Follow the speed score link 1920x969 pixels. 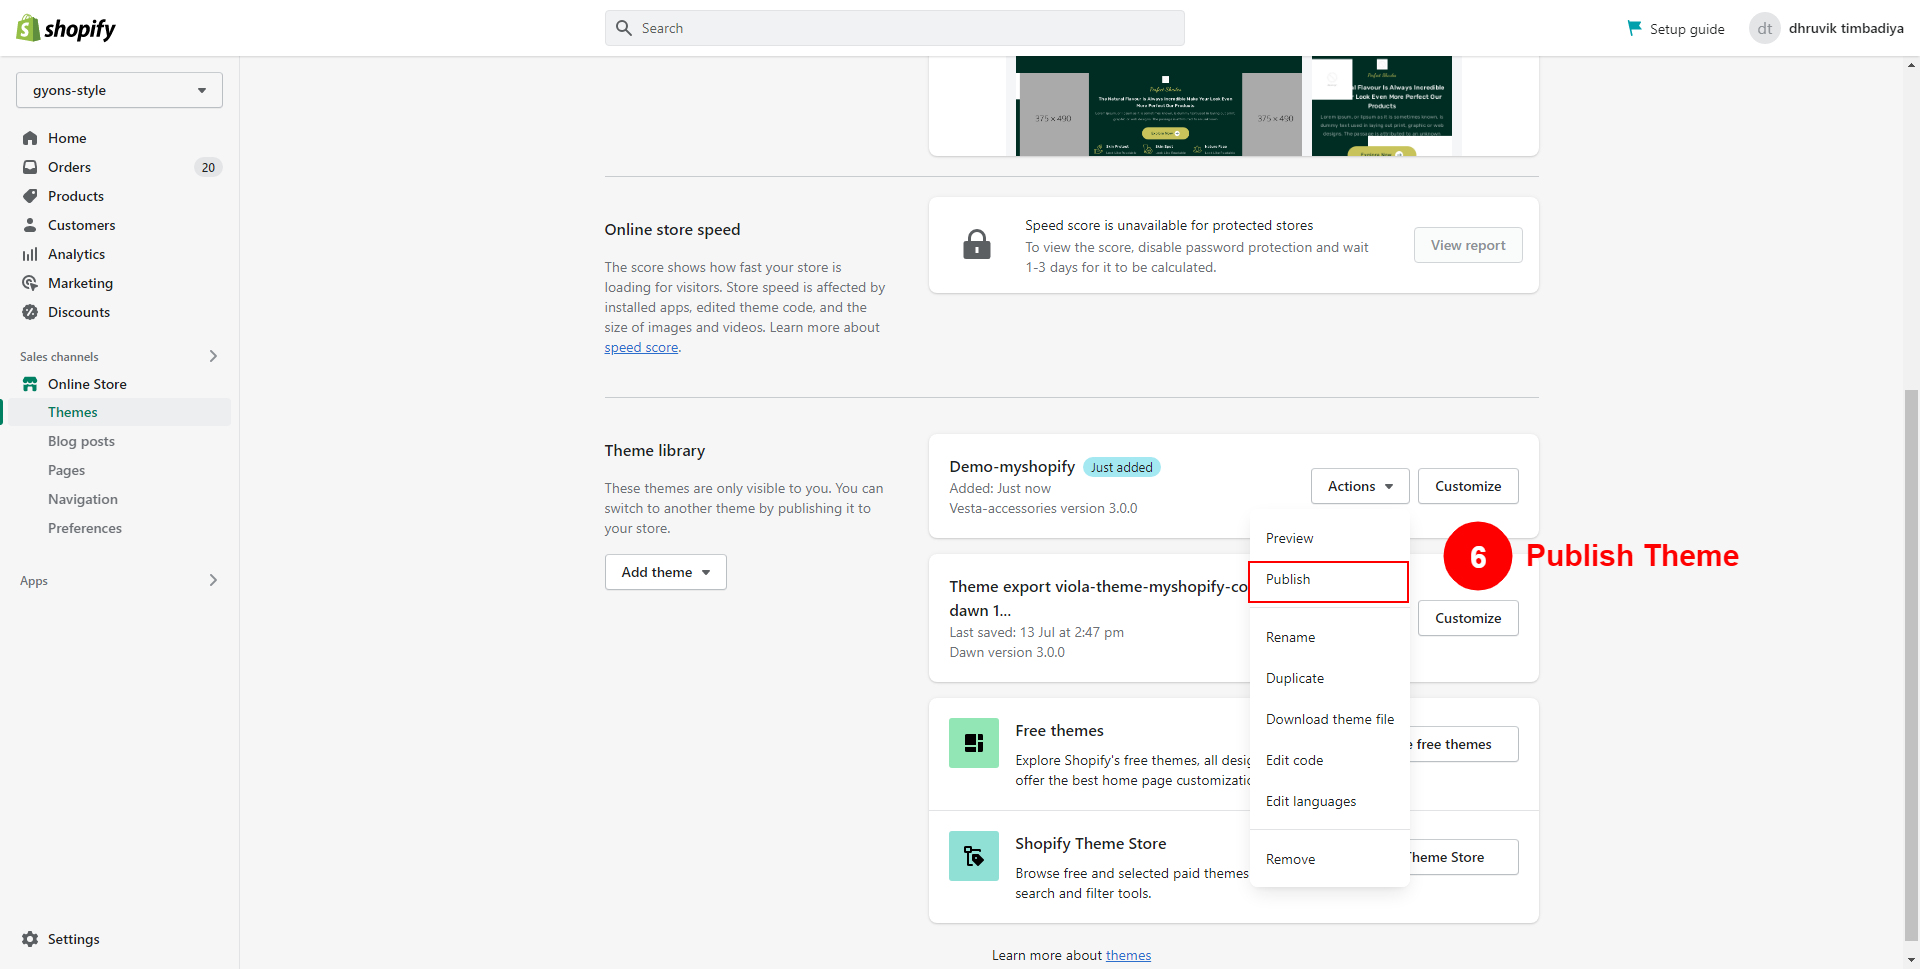641,348
